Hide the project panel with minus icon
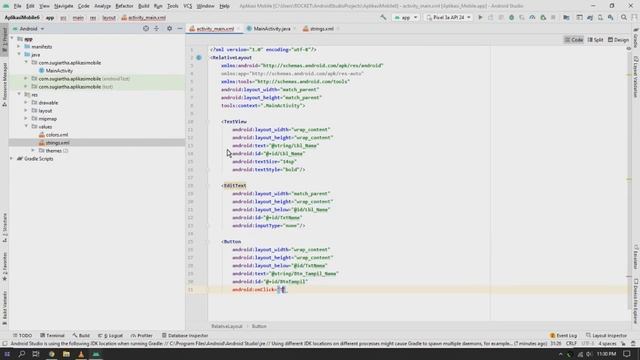This screenshot has height=360, width=640. click(x=180, y=29)
